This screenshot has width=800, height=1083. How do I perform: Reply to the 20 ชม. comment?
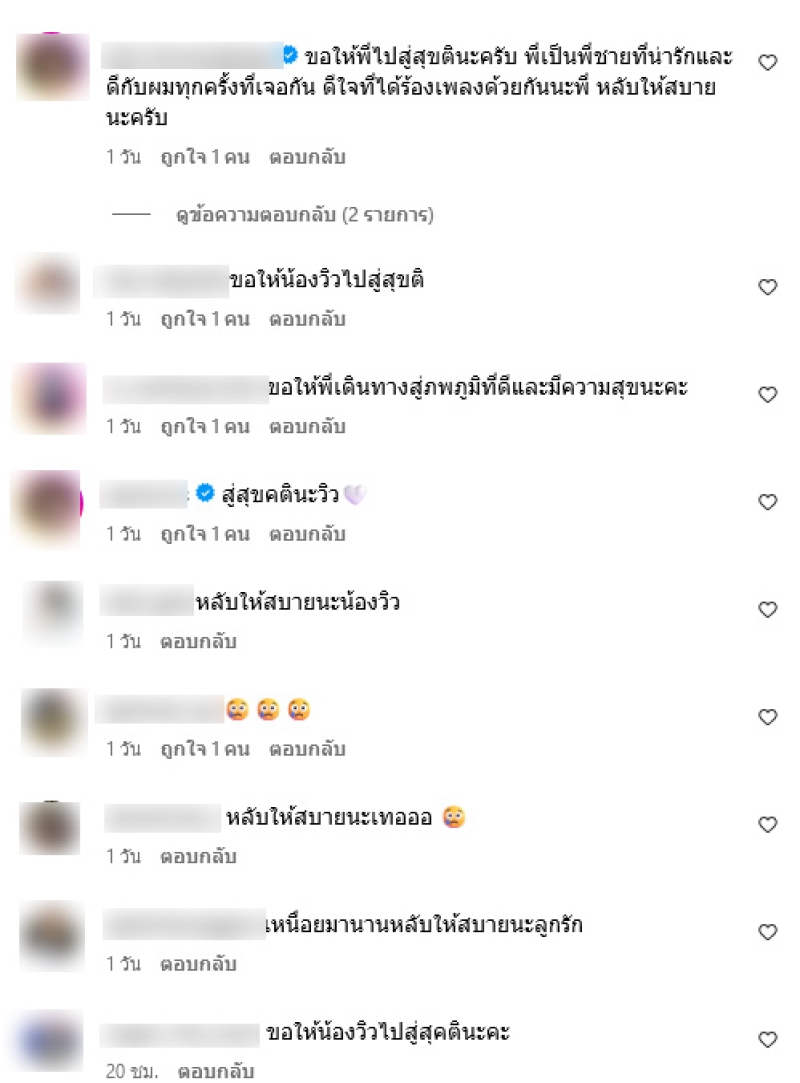(x=216, y=1071)
